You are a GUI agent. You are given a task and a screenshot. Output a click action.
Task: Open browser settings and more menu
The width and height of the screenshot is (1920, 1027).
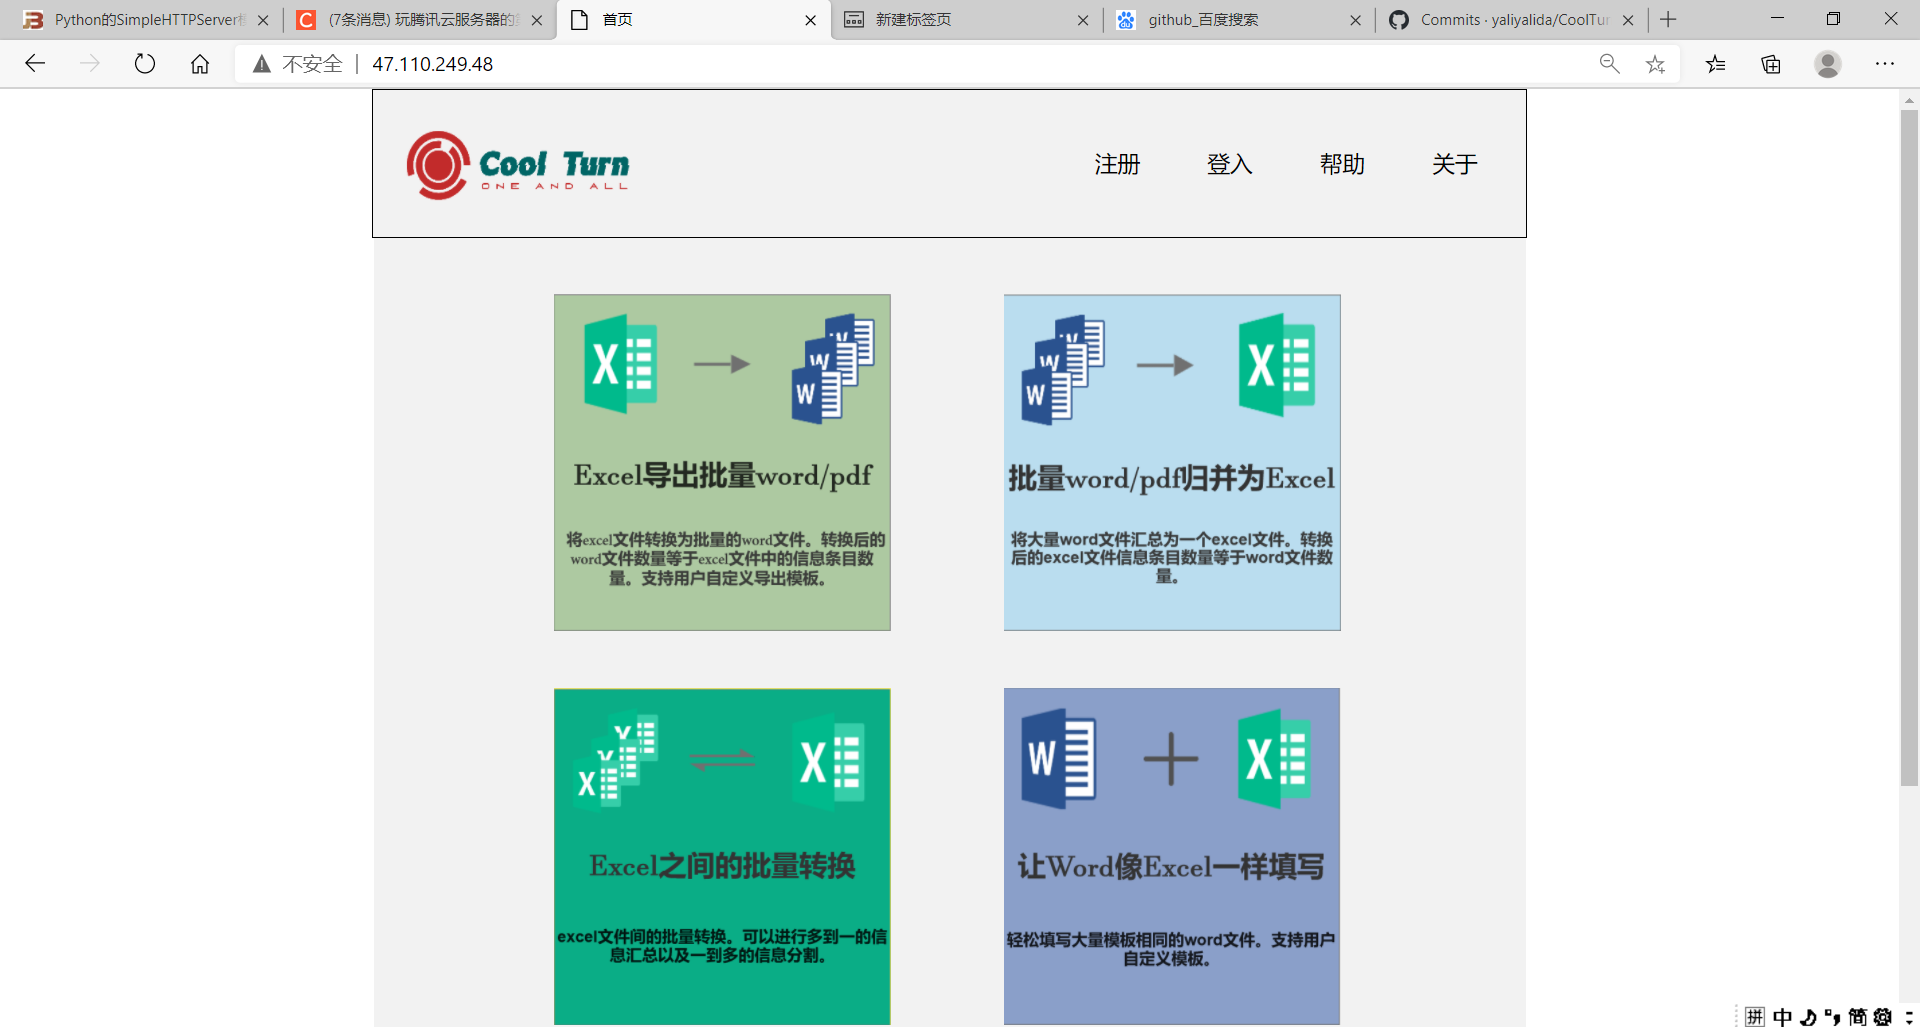pos(1885,64)
